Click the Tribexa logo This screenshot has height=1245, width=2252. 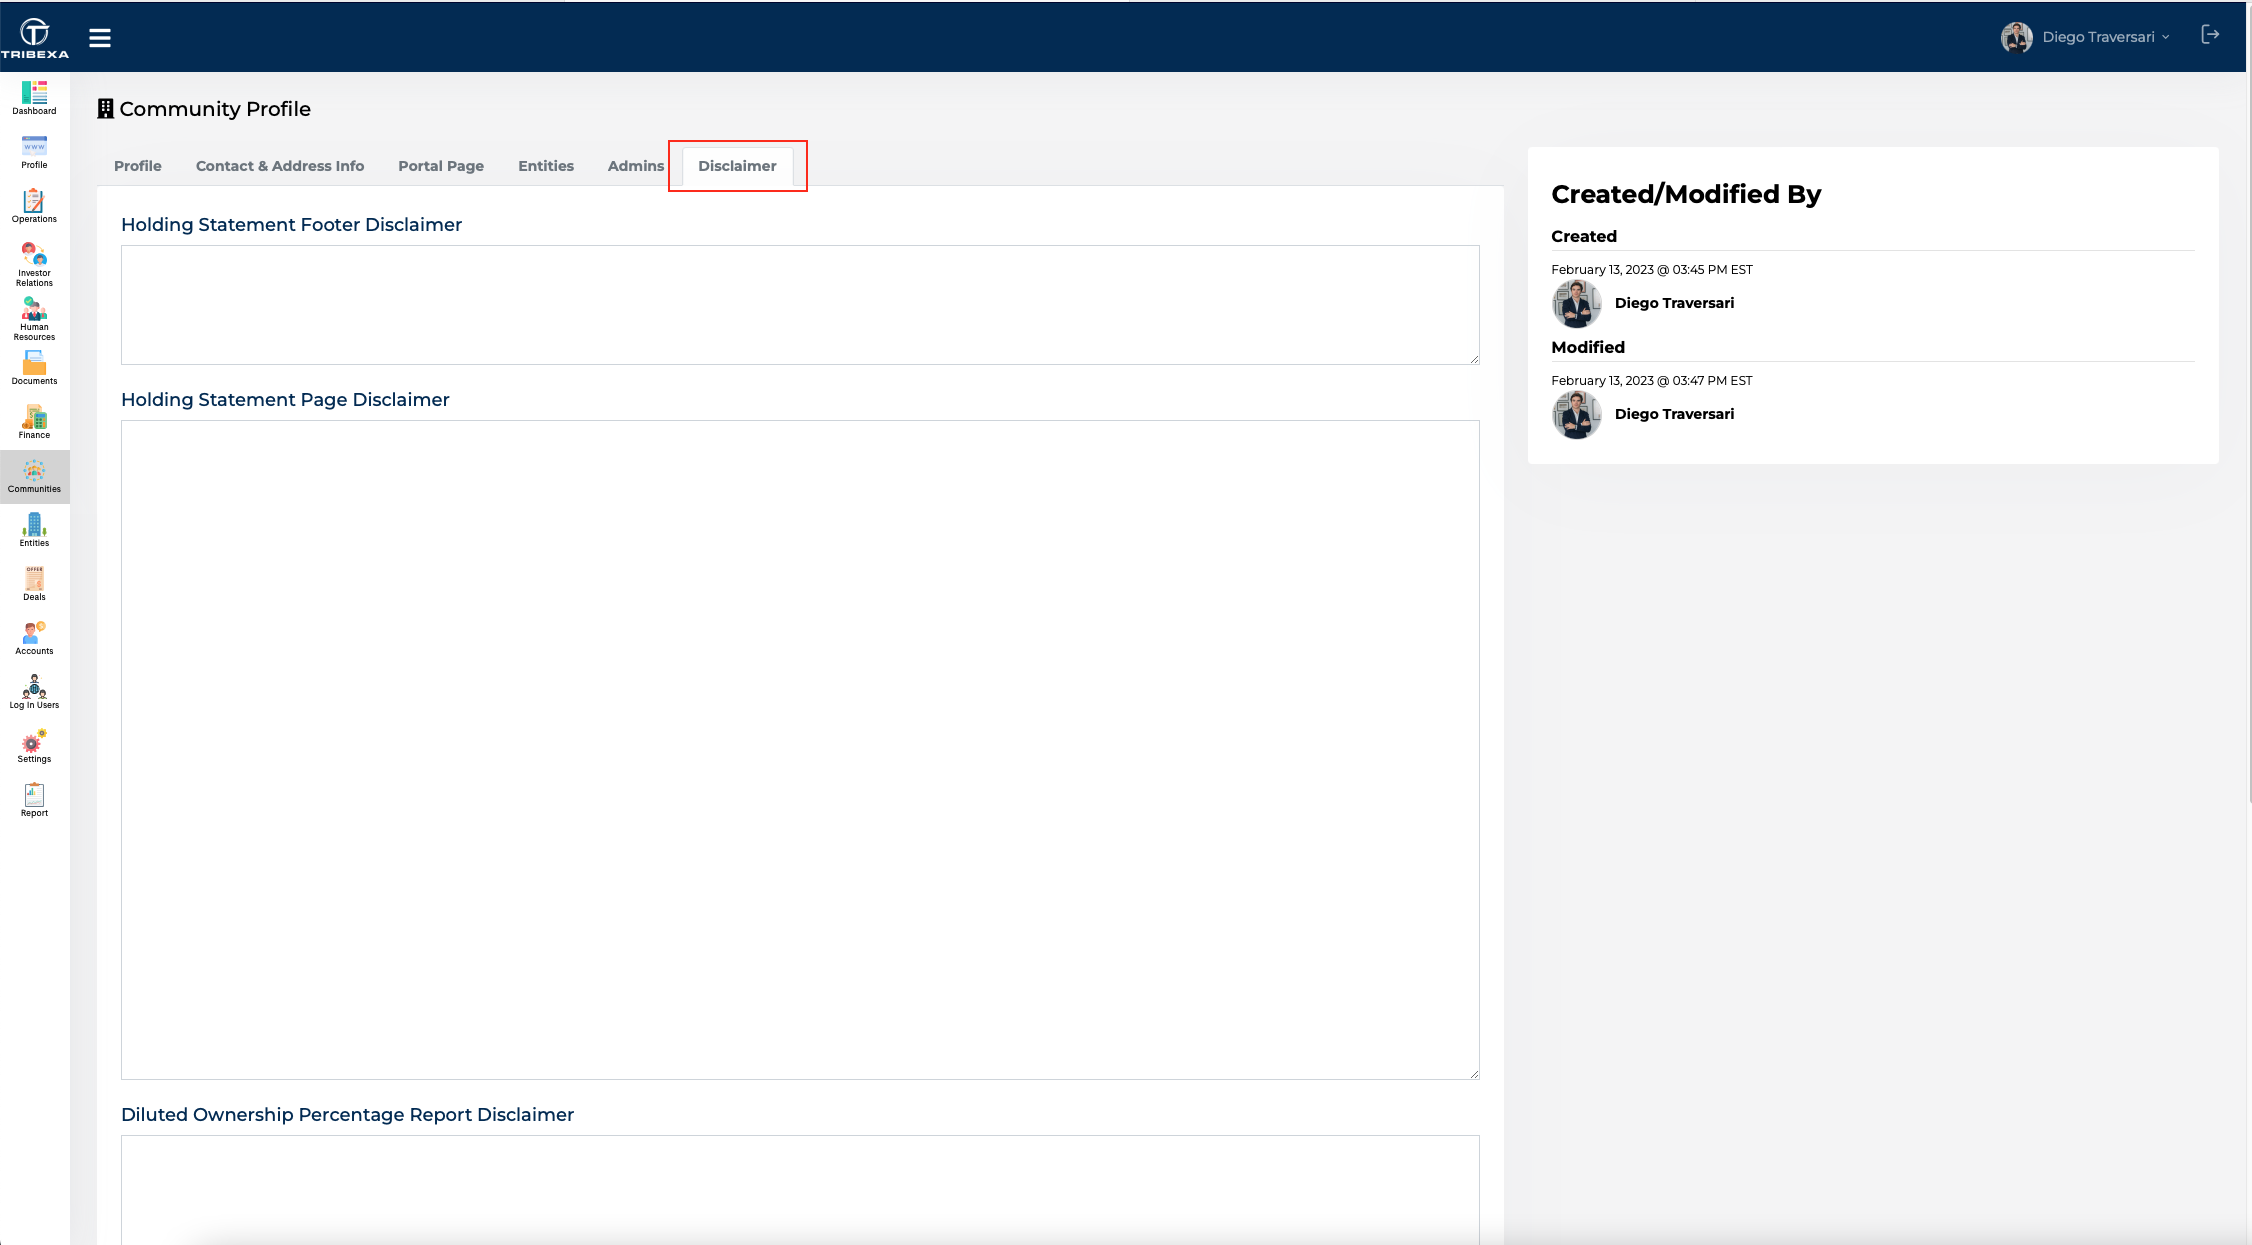point(33,36)
